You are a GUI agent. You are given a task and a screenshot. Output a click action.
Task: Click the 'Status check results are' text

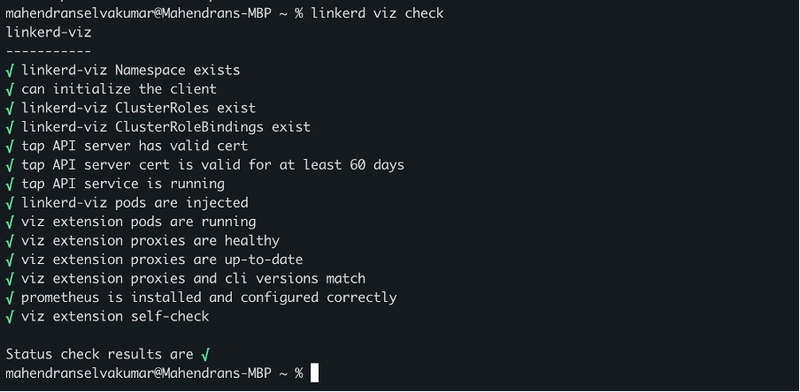(x=99, y=354)
